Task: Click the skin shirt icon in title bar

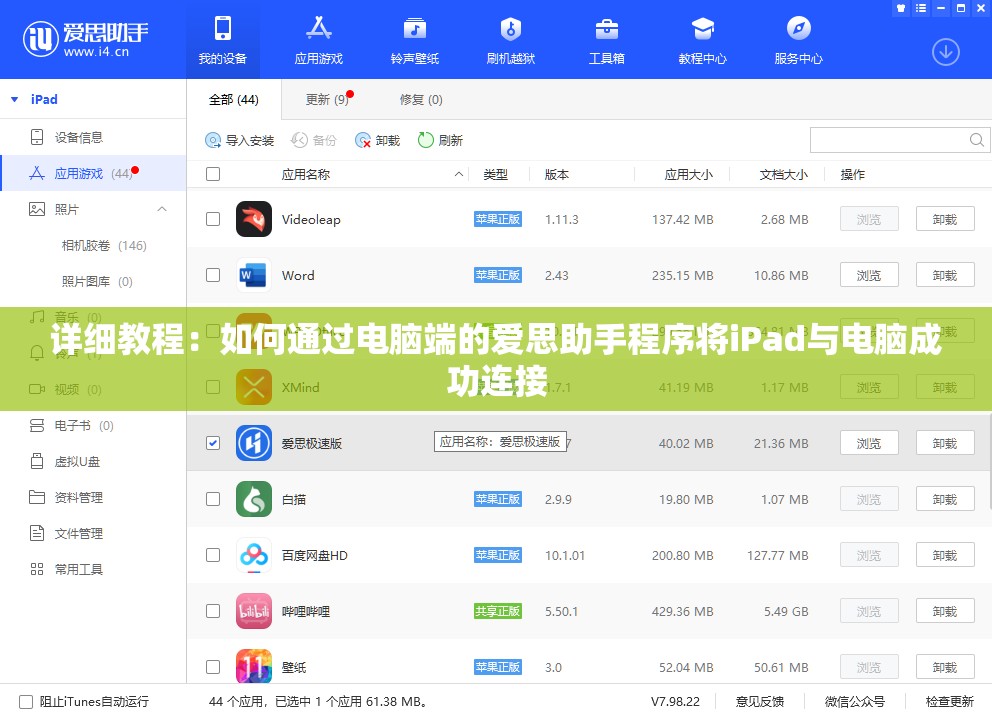Action: click(901, 8)
